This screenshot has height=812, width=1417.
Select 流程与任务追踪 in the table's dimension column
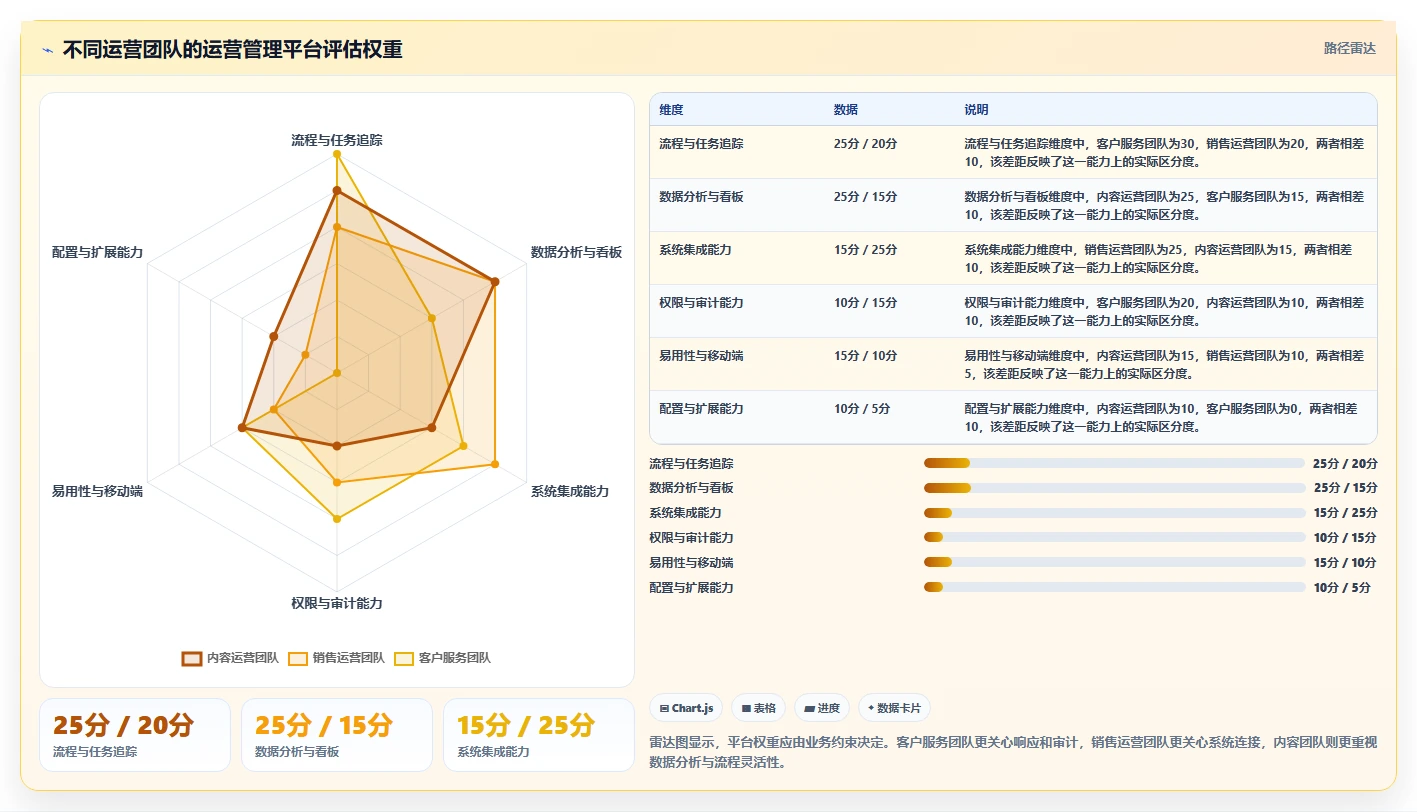[701, 144]
